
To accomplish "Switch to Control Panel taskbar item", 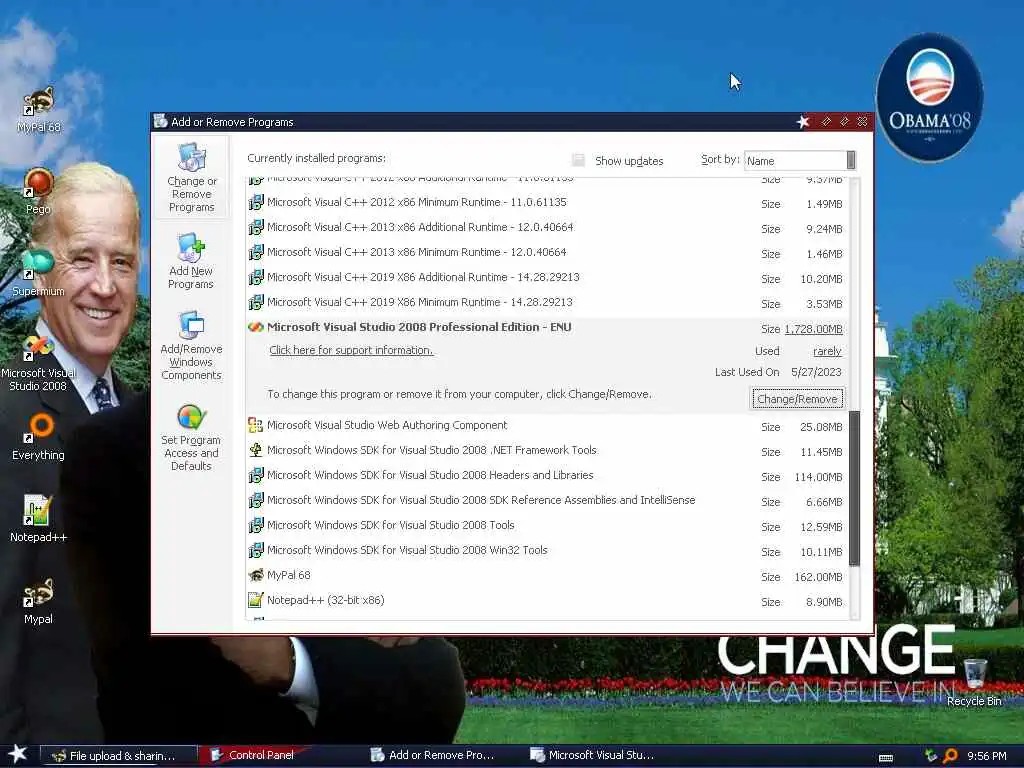I will click(x=255, y=755).
